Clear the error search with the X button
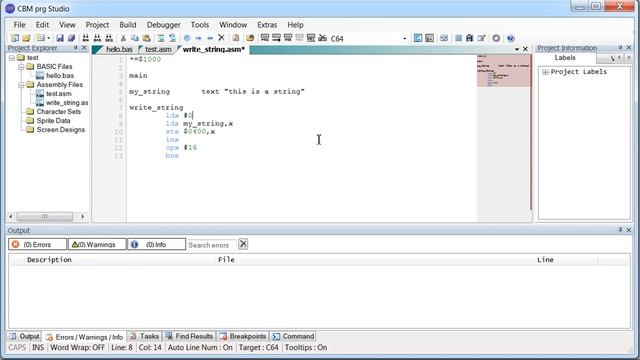 click(x=243, y=244)
